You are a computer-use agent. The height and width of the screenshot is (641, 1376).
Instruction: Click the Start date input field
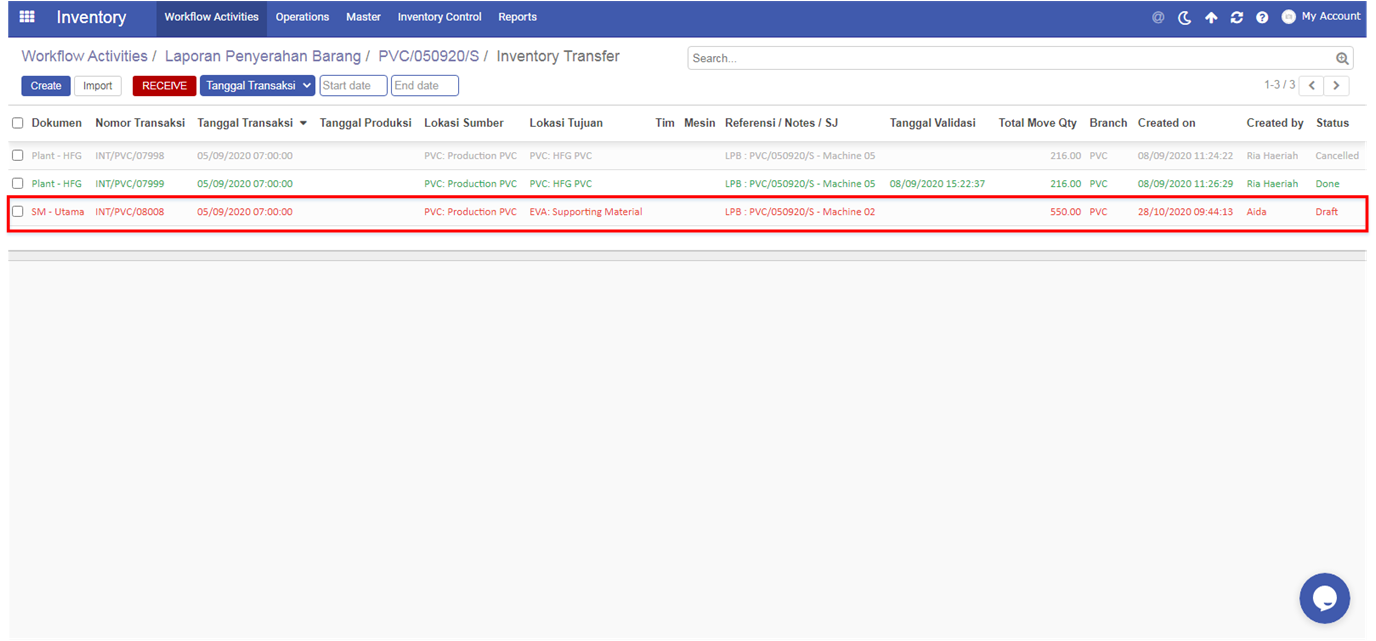click(353, 86)
